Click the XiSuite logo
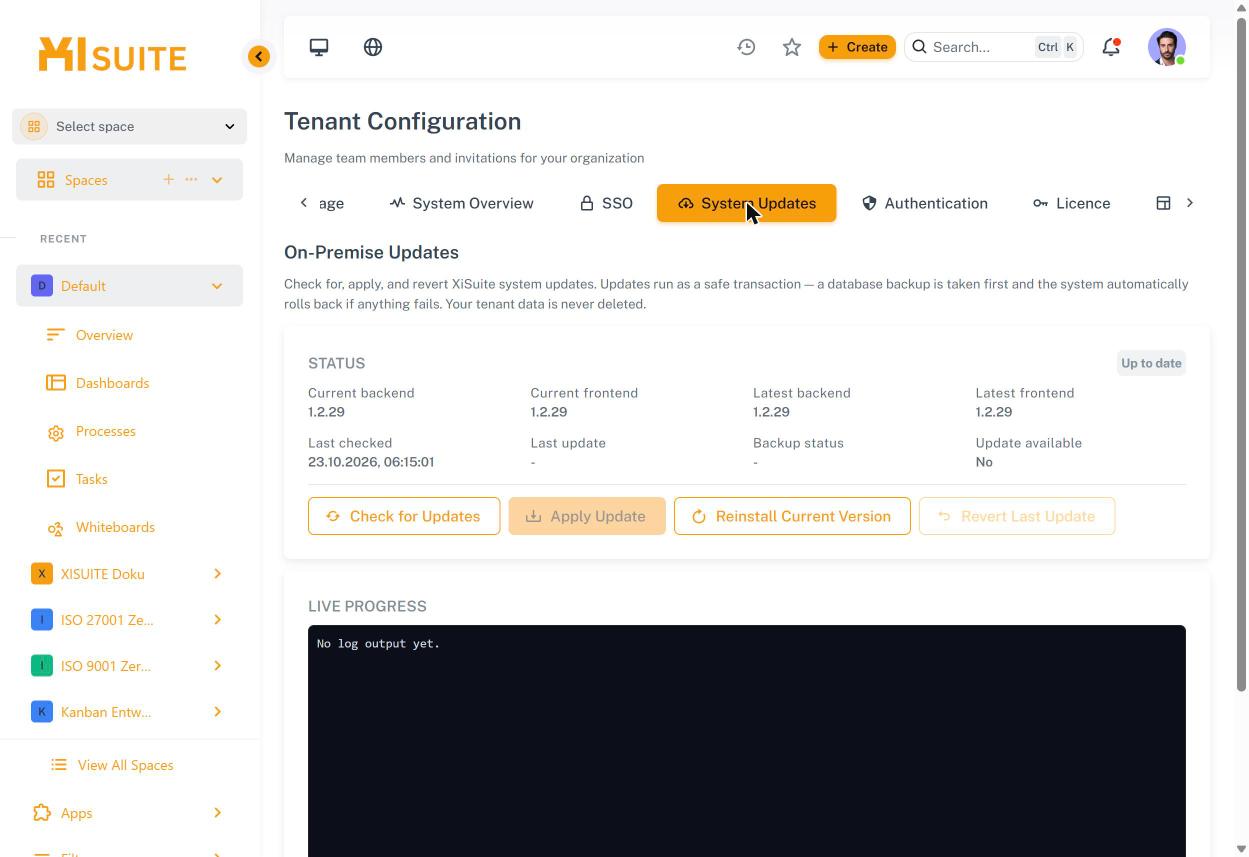This screenshot has height=857, width=1249. pyautogui.click(x=112, y=55)
